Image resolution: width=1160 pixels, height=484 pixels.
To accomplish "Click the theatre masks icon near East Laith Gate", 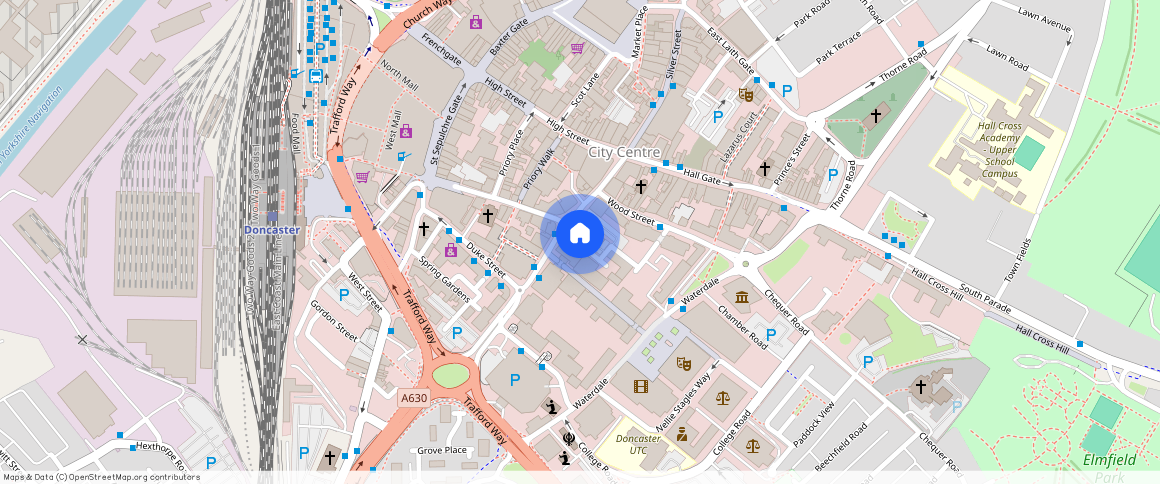I will (744, 95).
